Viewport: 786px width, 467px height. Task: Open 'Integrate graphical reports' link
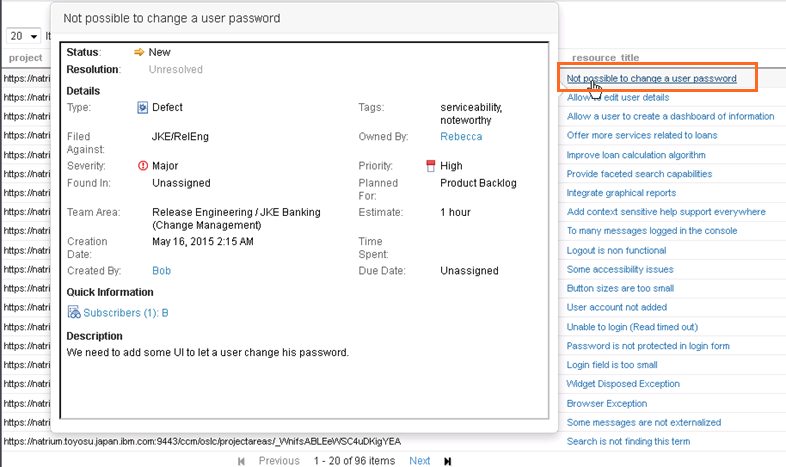(x=621, y=193)
